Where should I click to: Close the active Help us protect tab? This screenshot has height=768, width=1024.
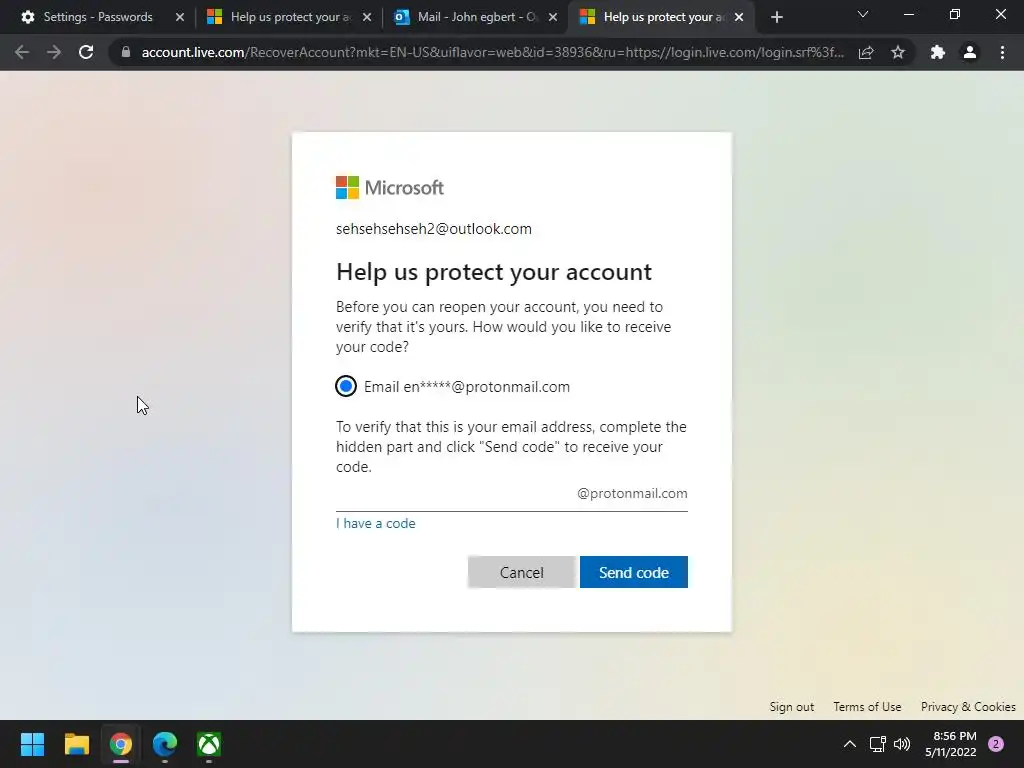pos(739,17)
